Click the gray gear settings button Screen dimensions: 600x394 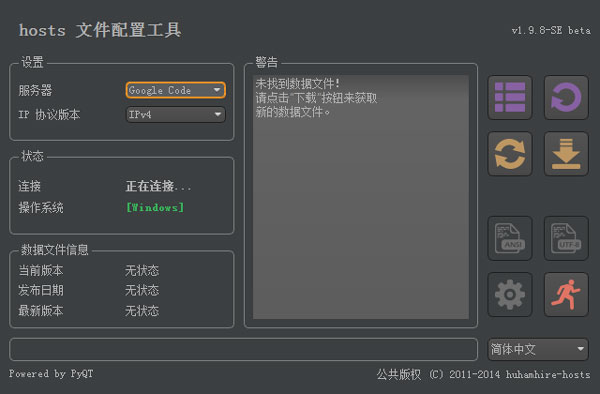pyautogui.click(x=510, y=294)
